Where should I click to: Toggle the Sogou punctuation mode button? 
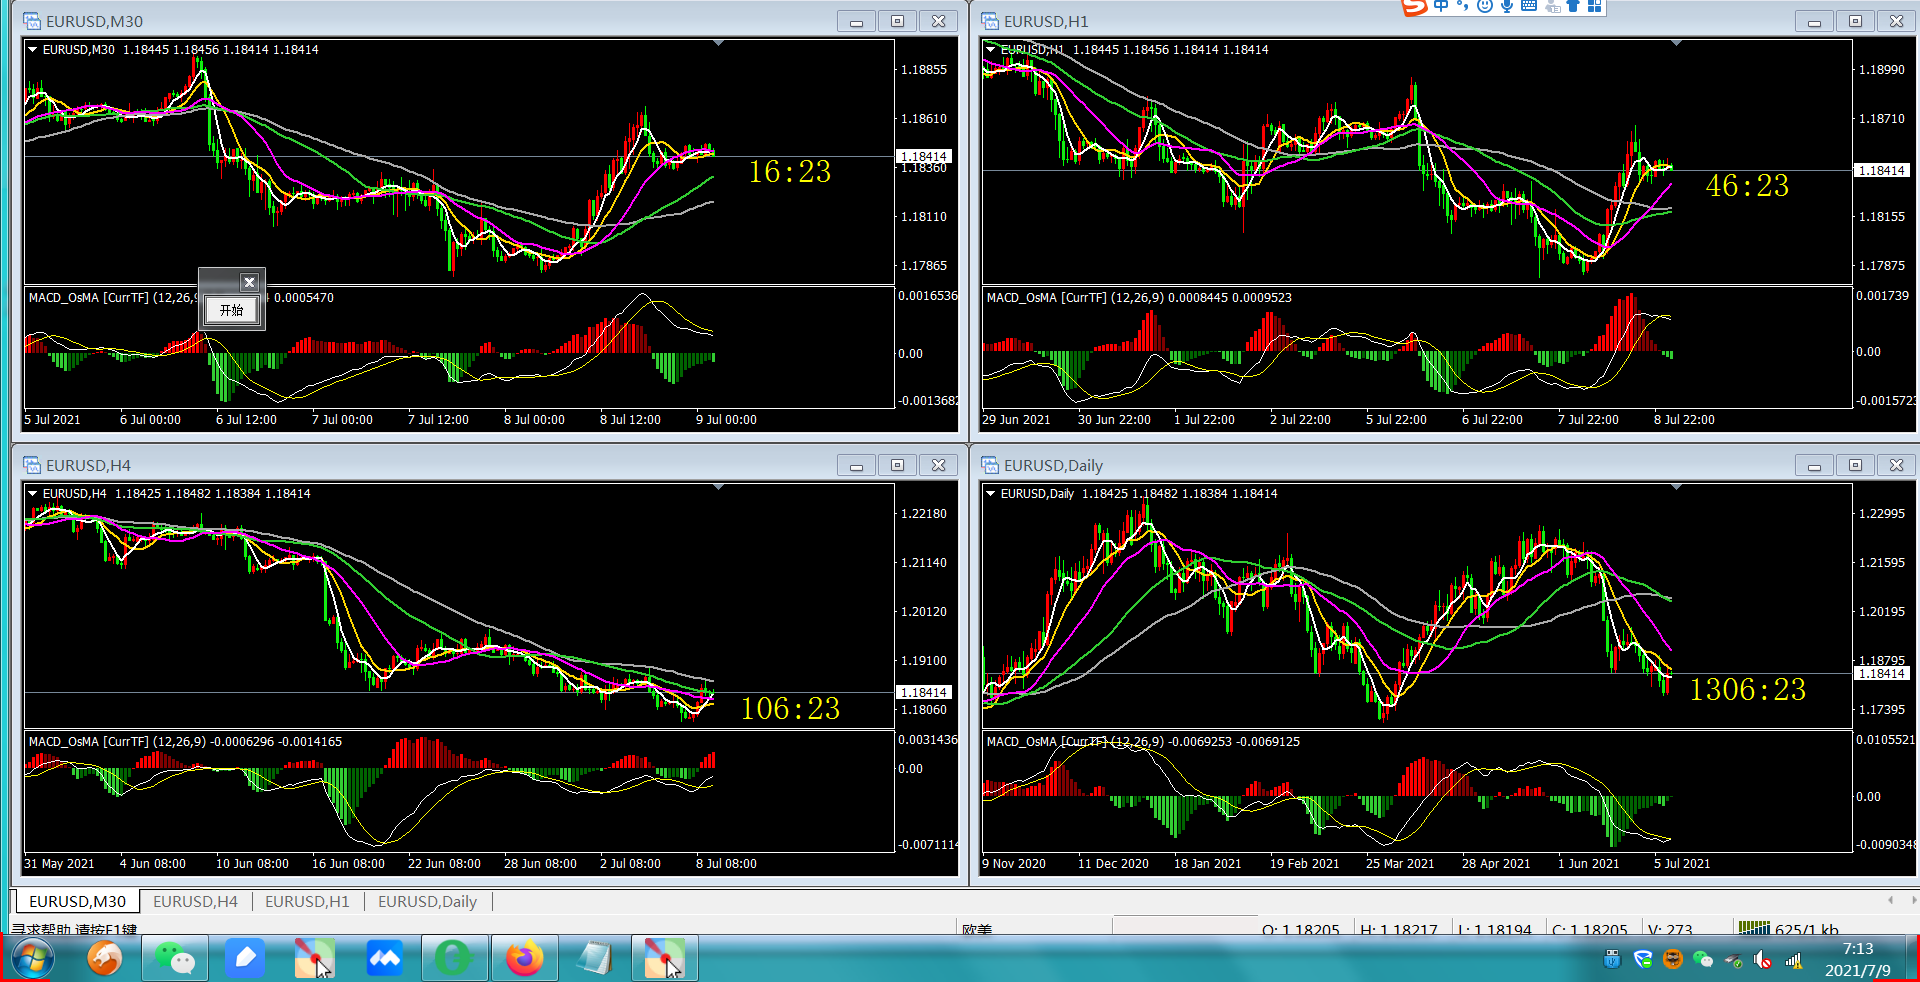pyautogui.click(x=1463, y=6)
